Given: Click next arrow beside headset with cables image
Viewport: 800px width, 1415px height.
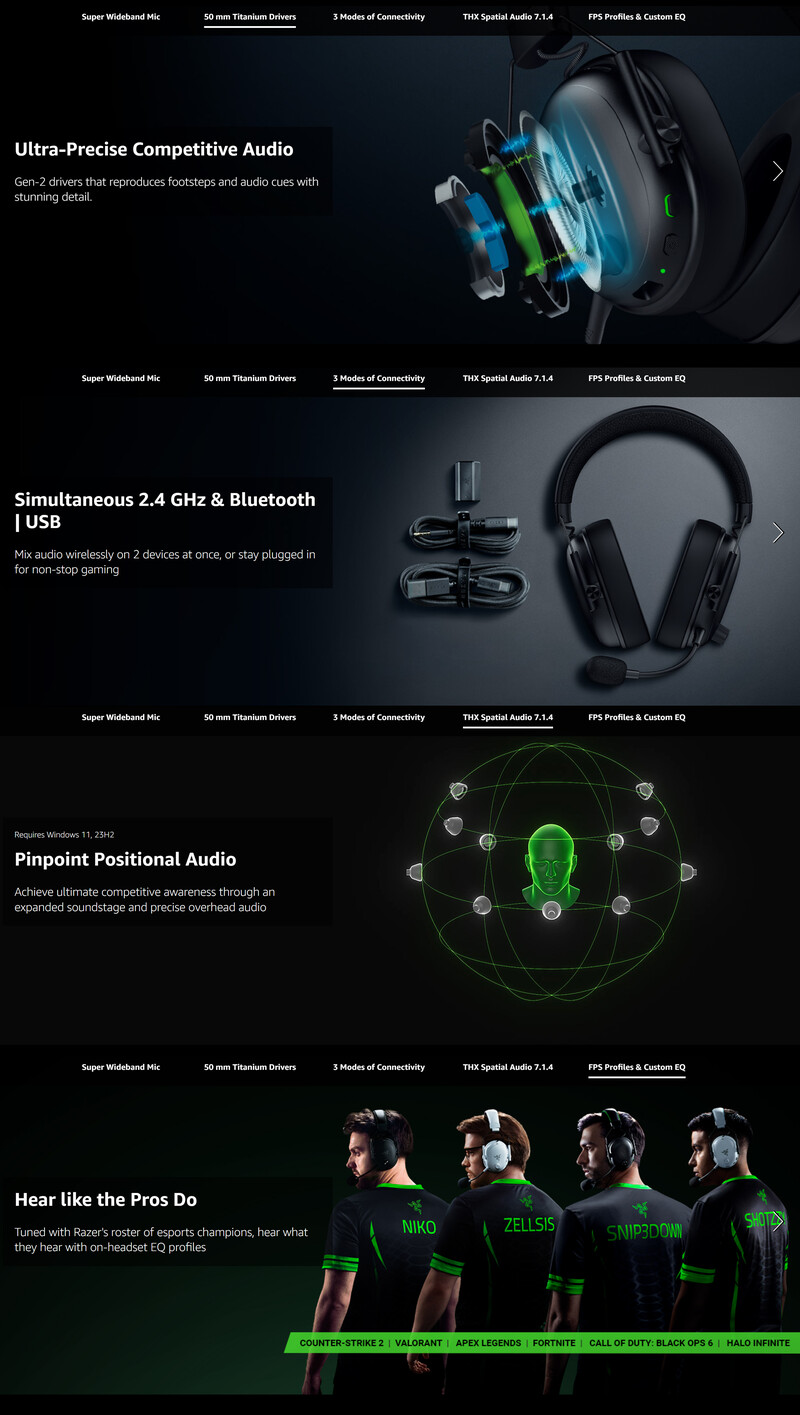Looking at the screenshot, I should [778, 532].
